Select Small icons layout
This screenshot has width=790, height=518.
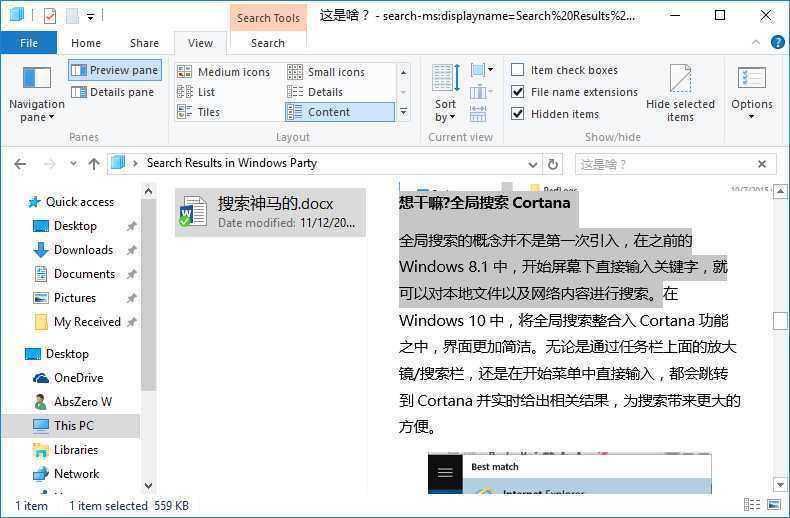coord(326,72)
